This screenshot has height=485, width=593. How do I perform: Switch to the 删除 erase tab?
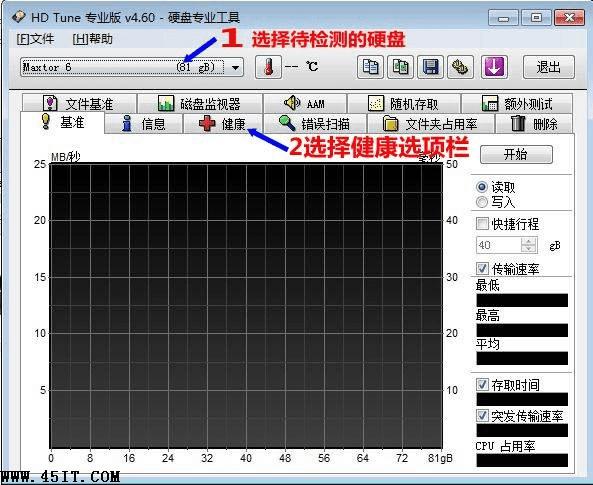pyautogui.click(x=534, y=124)
